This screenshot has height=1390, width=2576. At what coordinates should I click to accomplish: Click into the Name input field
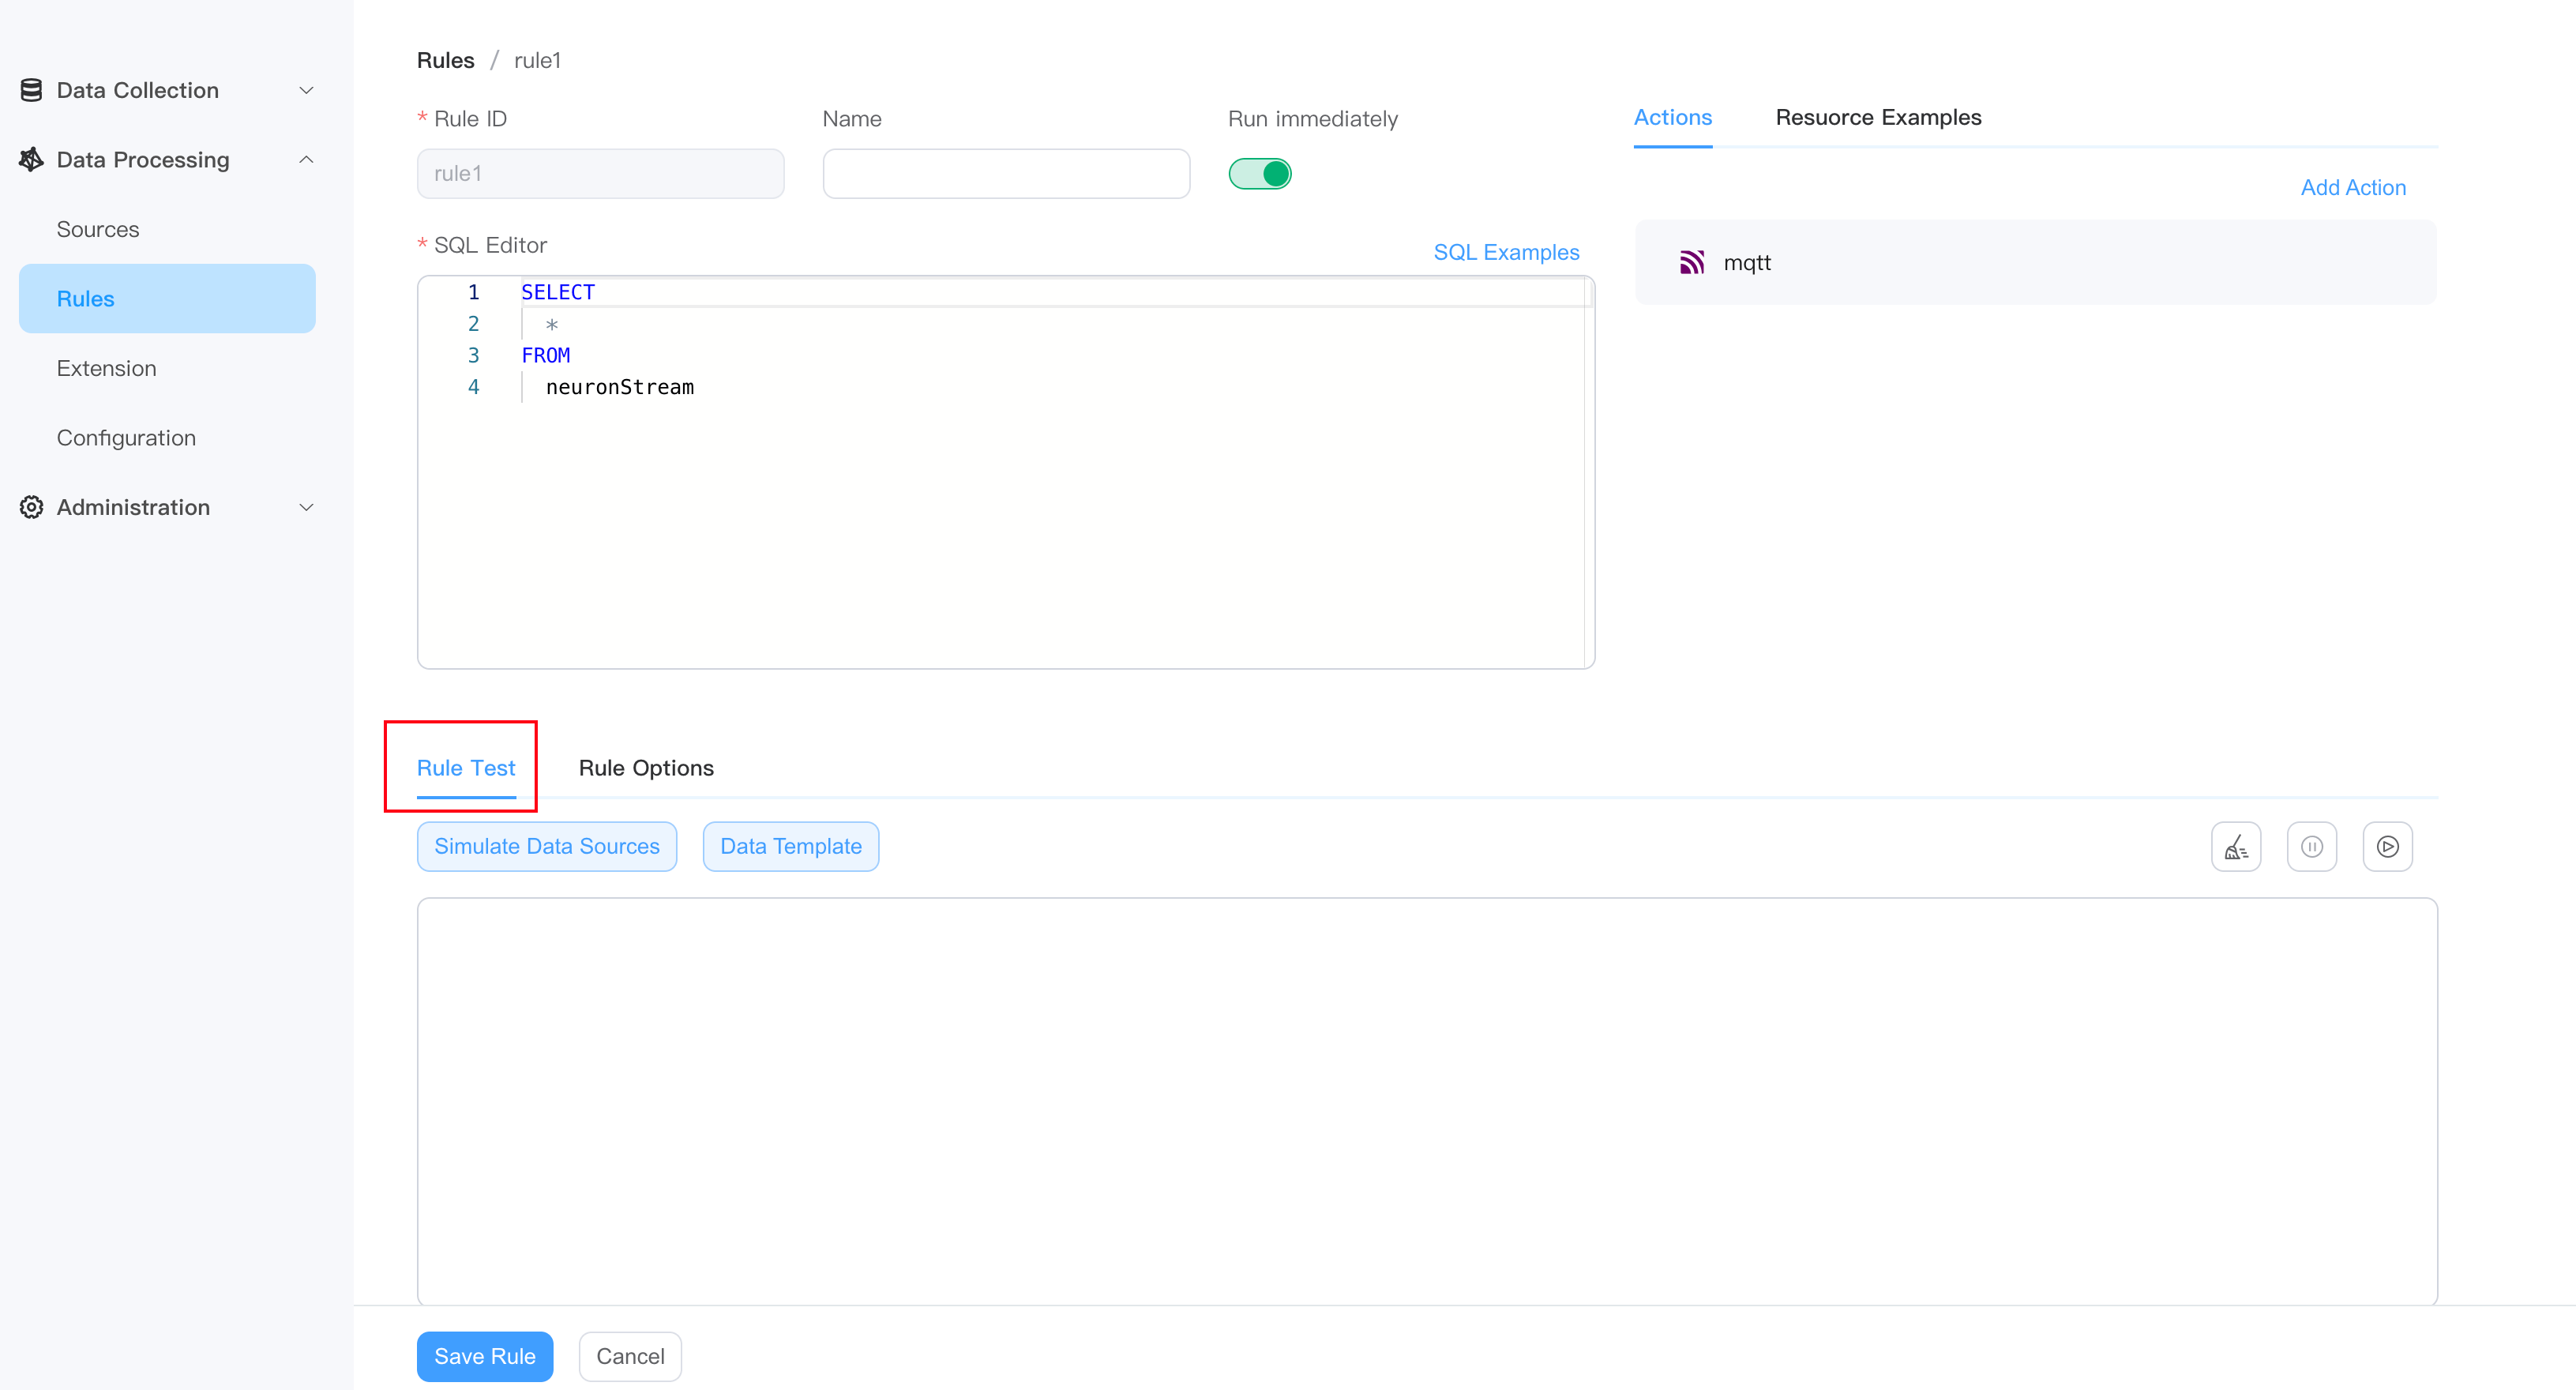[x=1005, y=174]
